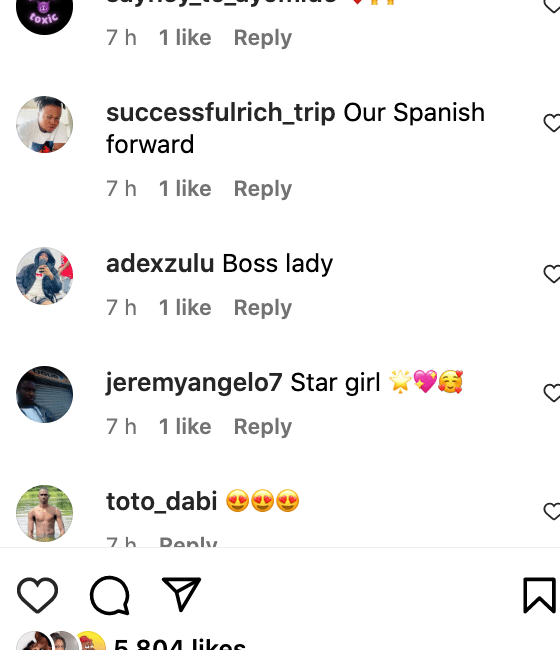The image size is (560, 650).
Task: Like successfulrich_trip's comment heart
Action: point(552,123)
